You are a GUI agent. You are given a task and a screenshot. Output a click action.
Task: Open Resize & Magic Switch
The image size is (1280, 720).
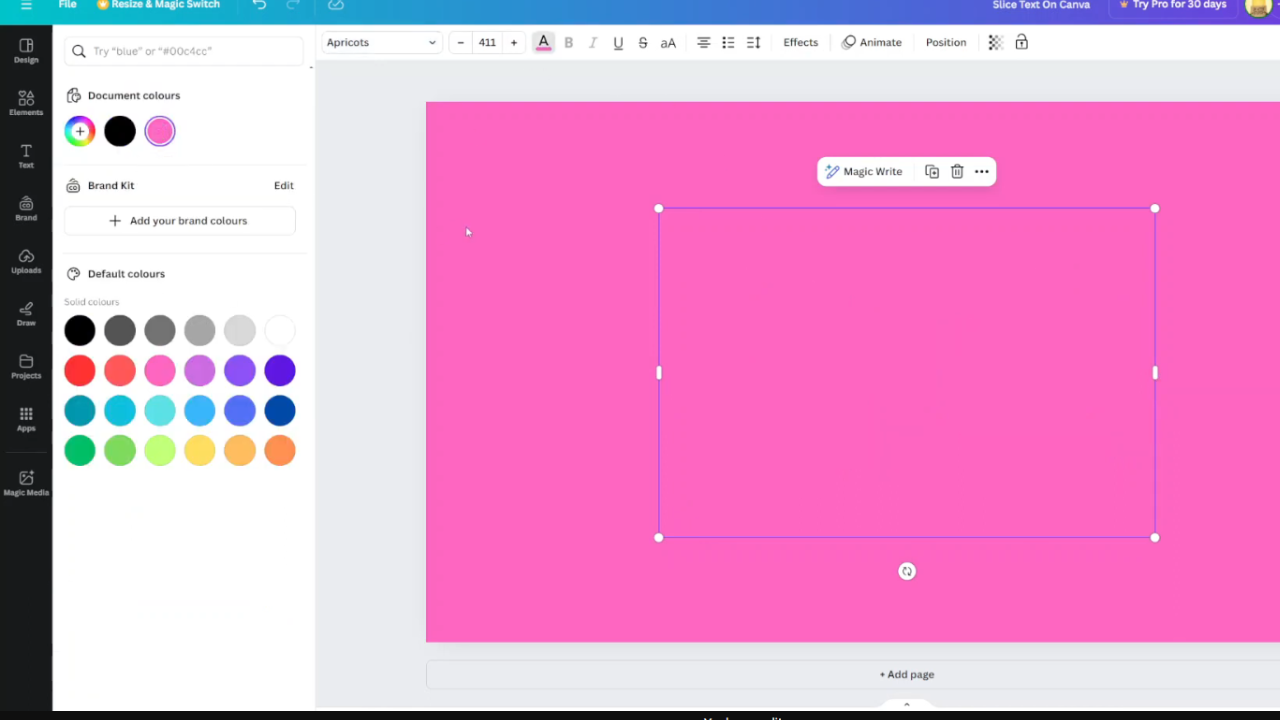tap(158, 5)
